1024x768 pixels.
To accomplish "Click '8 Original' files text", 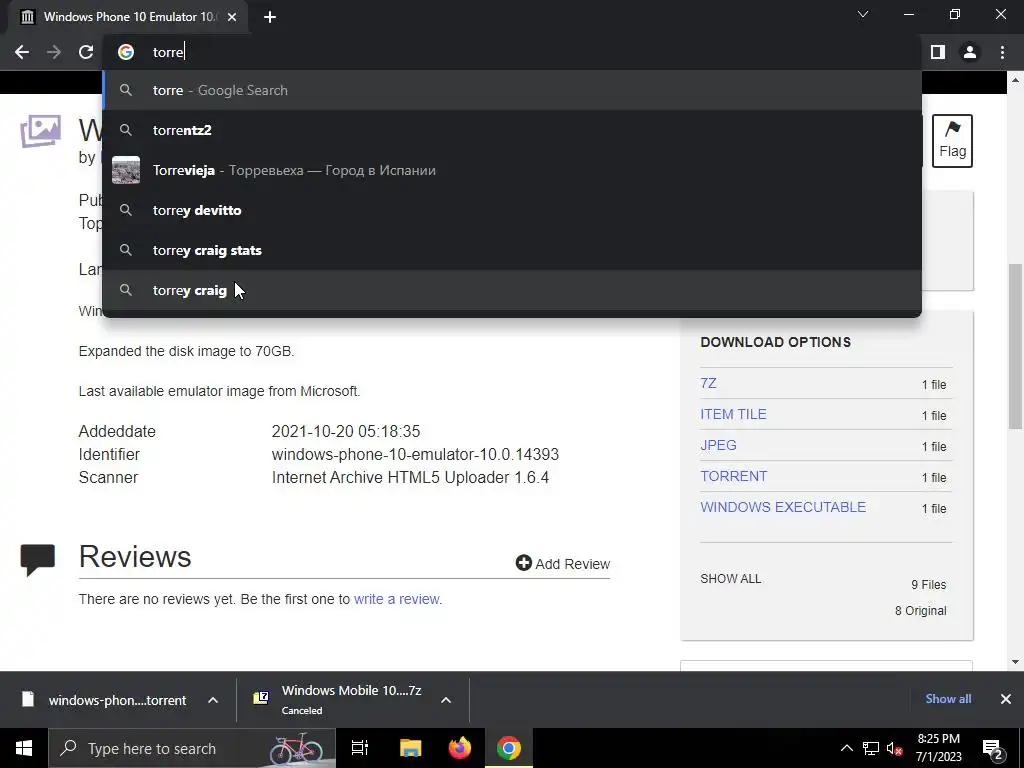I will coord(921,611).
